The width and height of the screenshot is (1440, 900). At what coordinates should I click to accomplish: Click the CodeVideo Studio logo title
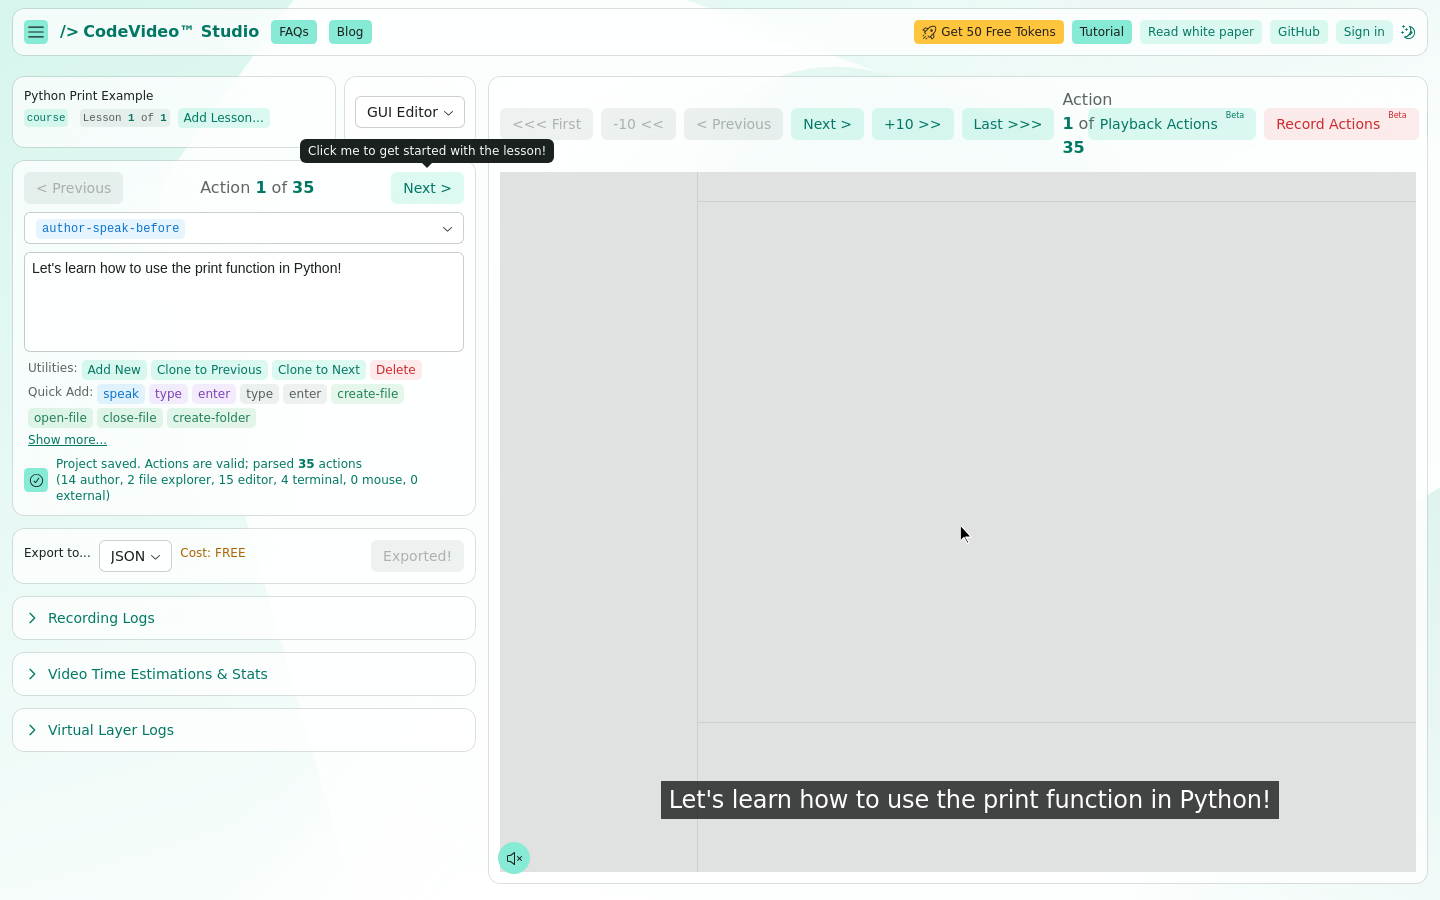(x=159, y=32)
